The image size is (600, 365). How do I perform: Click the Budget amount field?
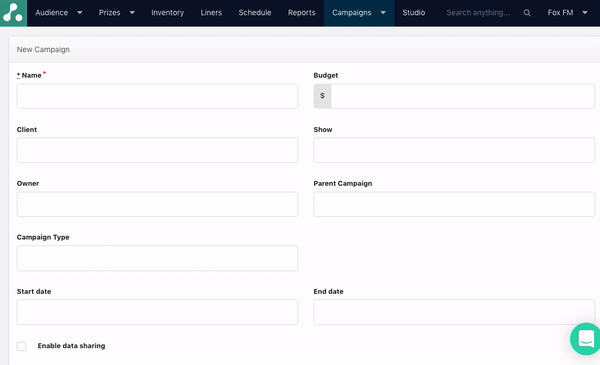coord(463,96)
